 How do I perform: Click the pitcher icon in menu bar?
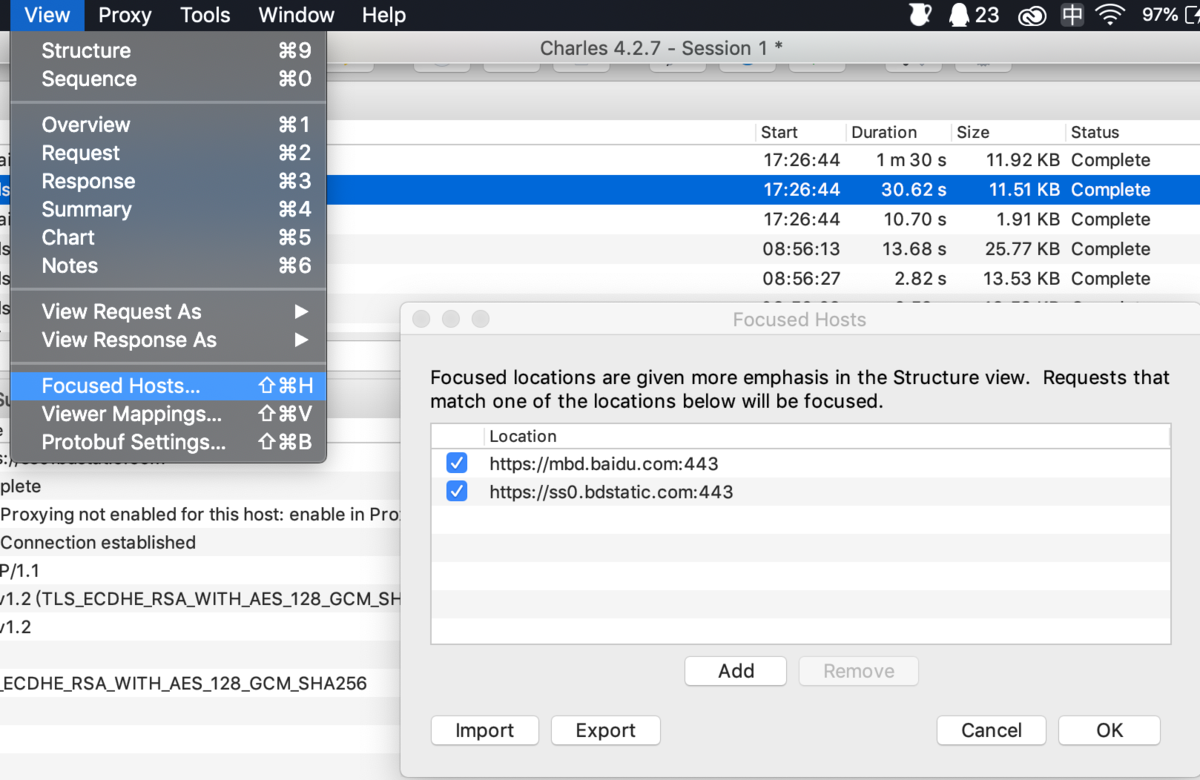pyautogui.click(x=918, y=15)
